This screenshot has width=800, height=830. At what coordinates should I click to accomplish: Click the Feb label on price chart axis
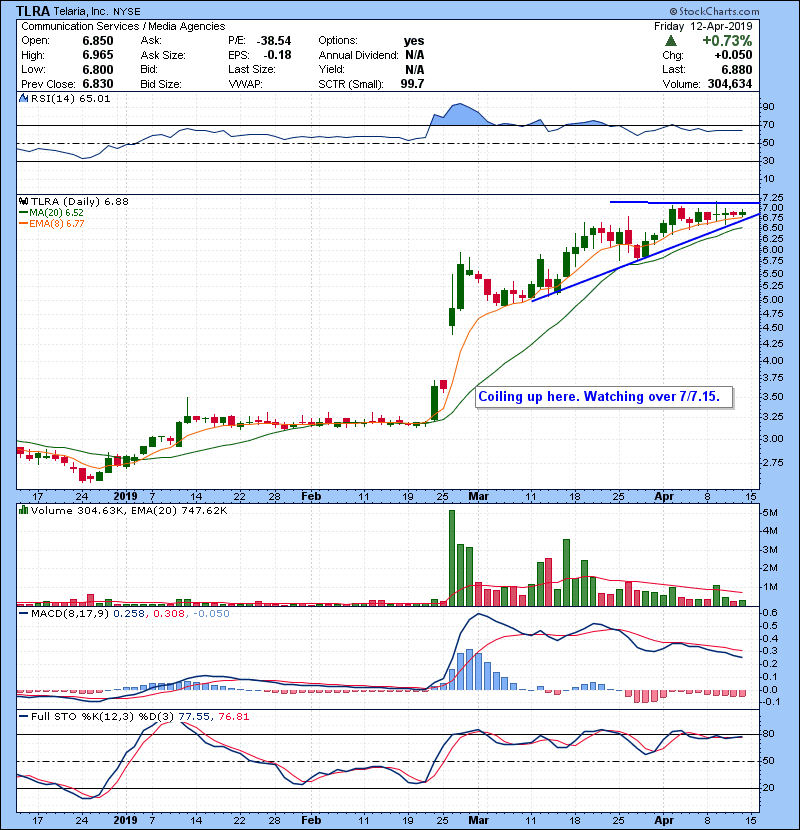click(311, 497)
